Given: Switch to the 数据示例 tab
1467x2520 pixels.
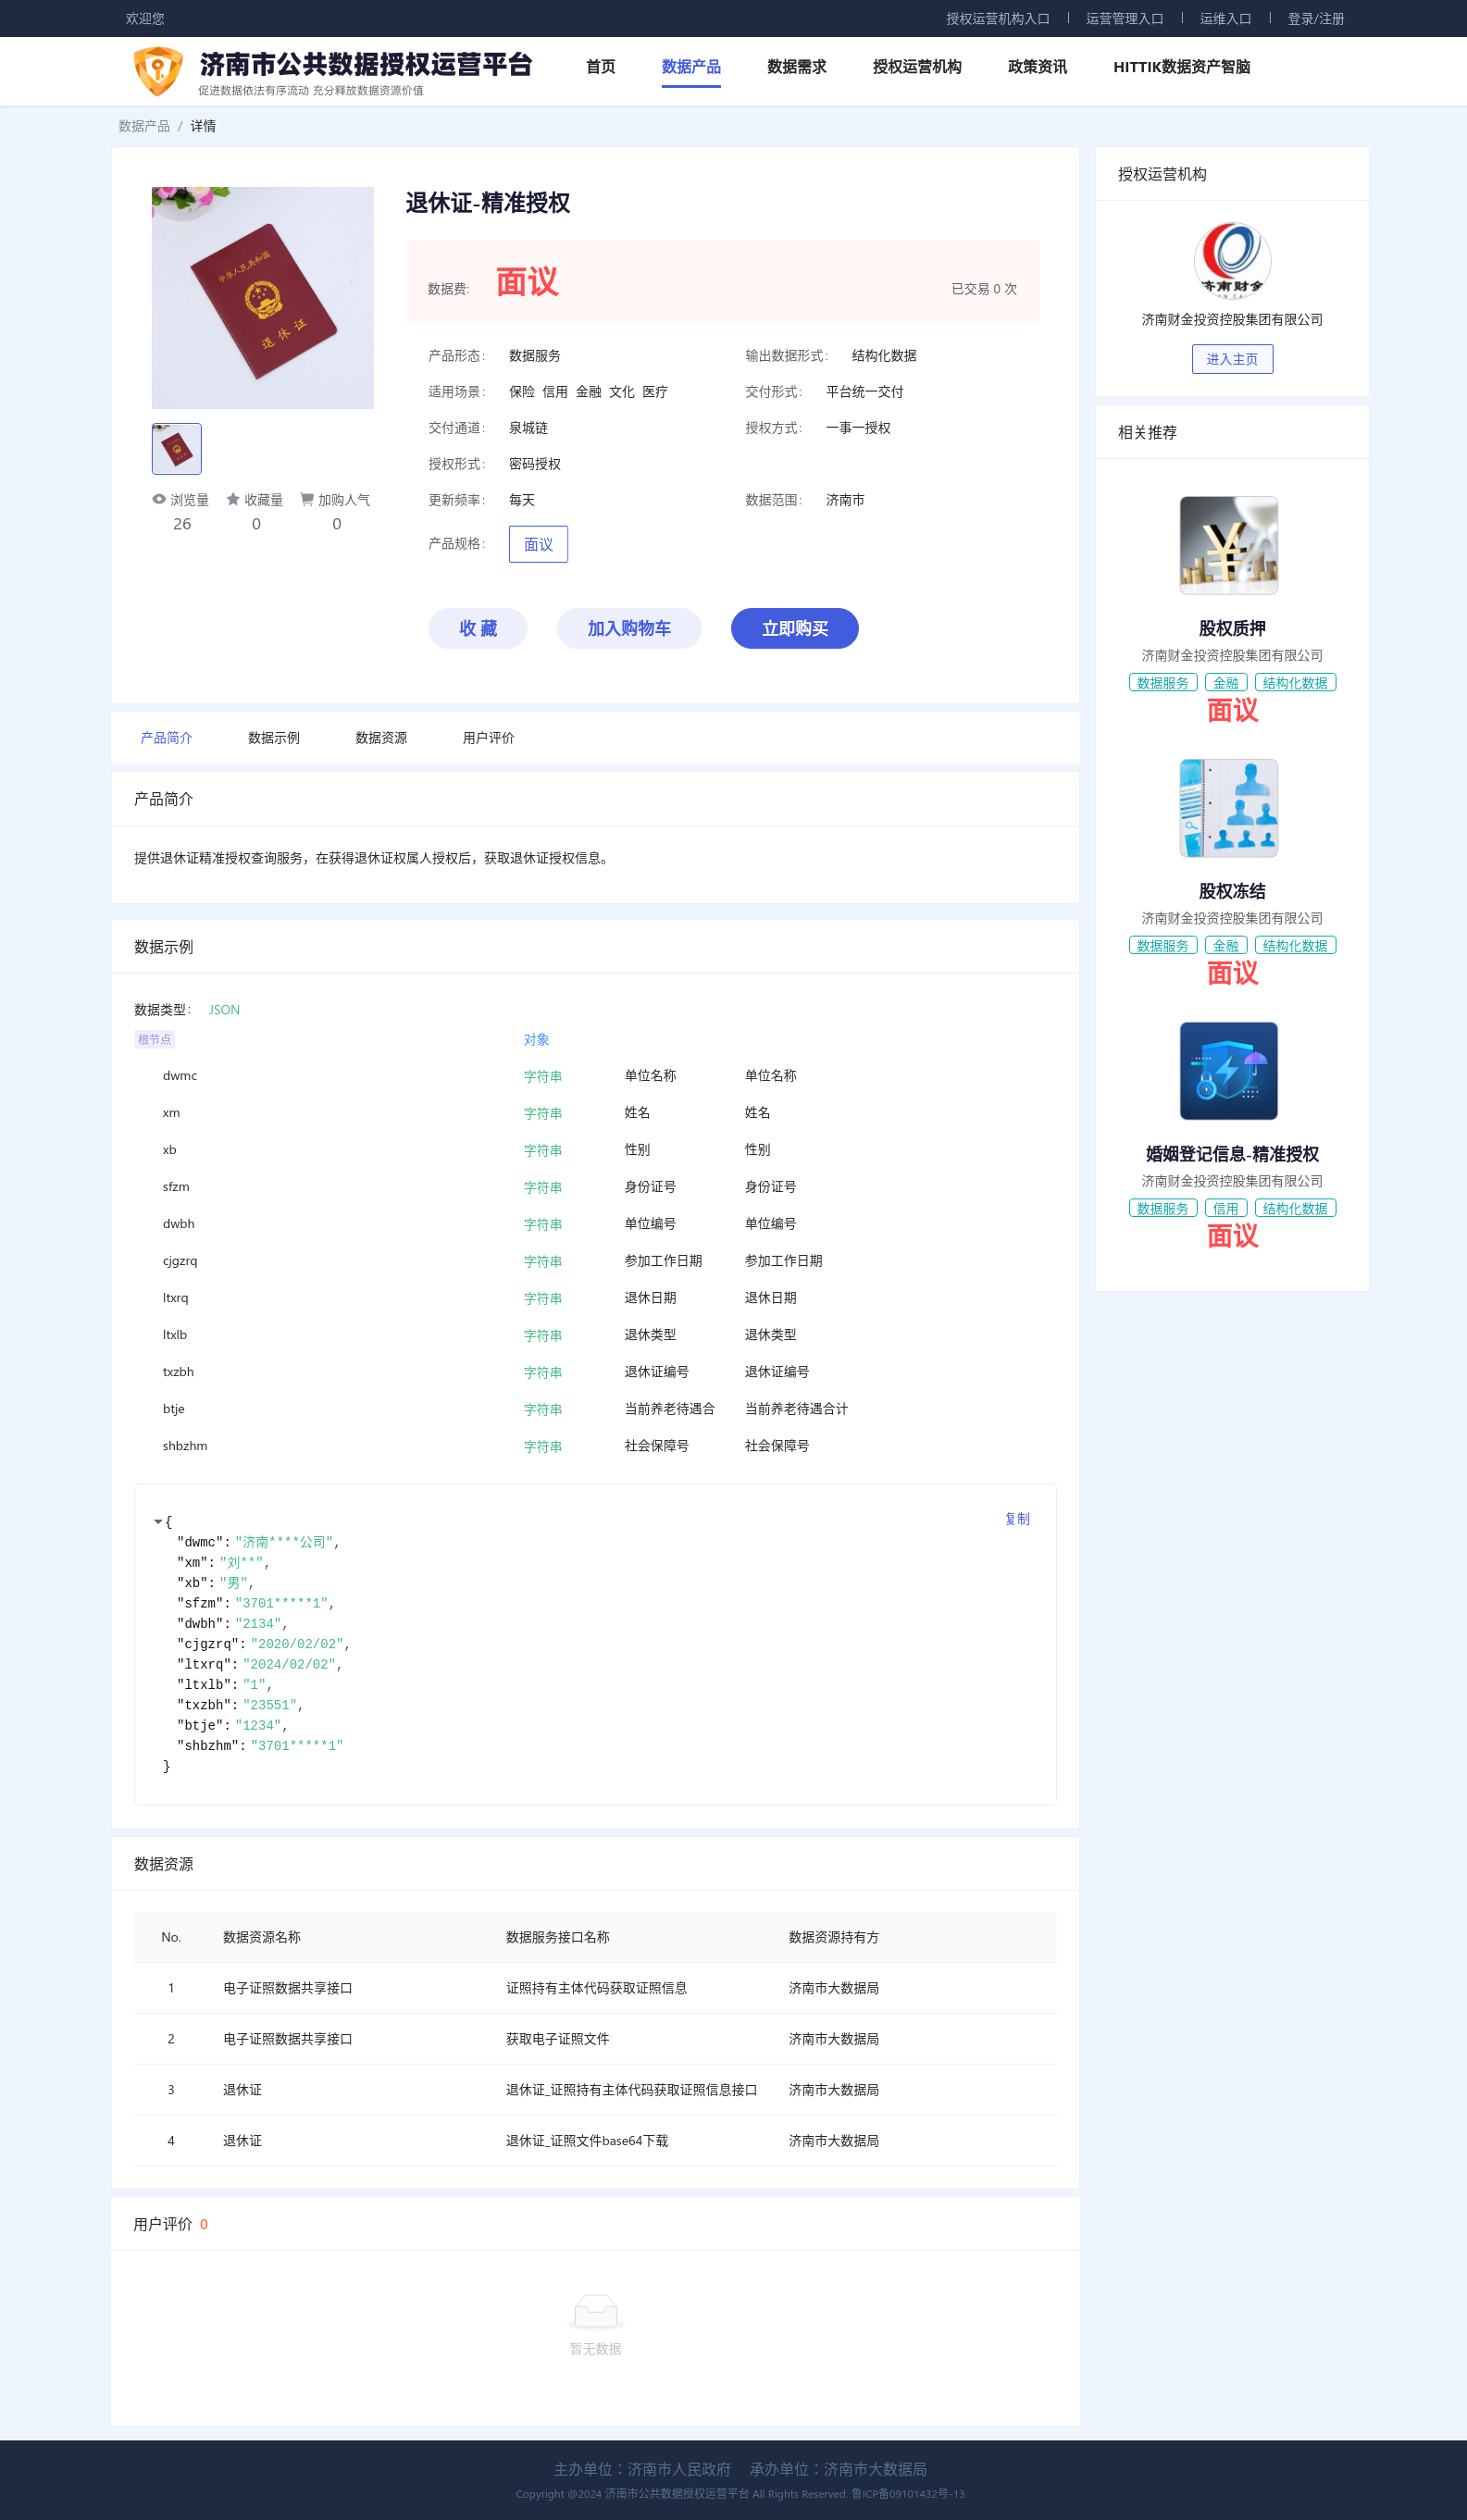Looking at the screenshot, I should 274,738.
